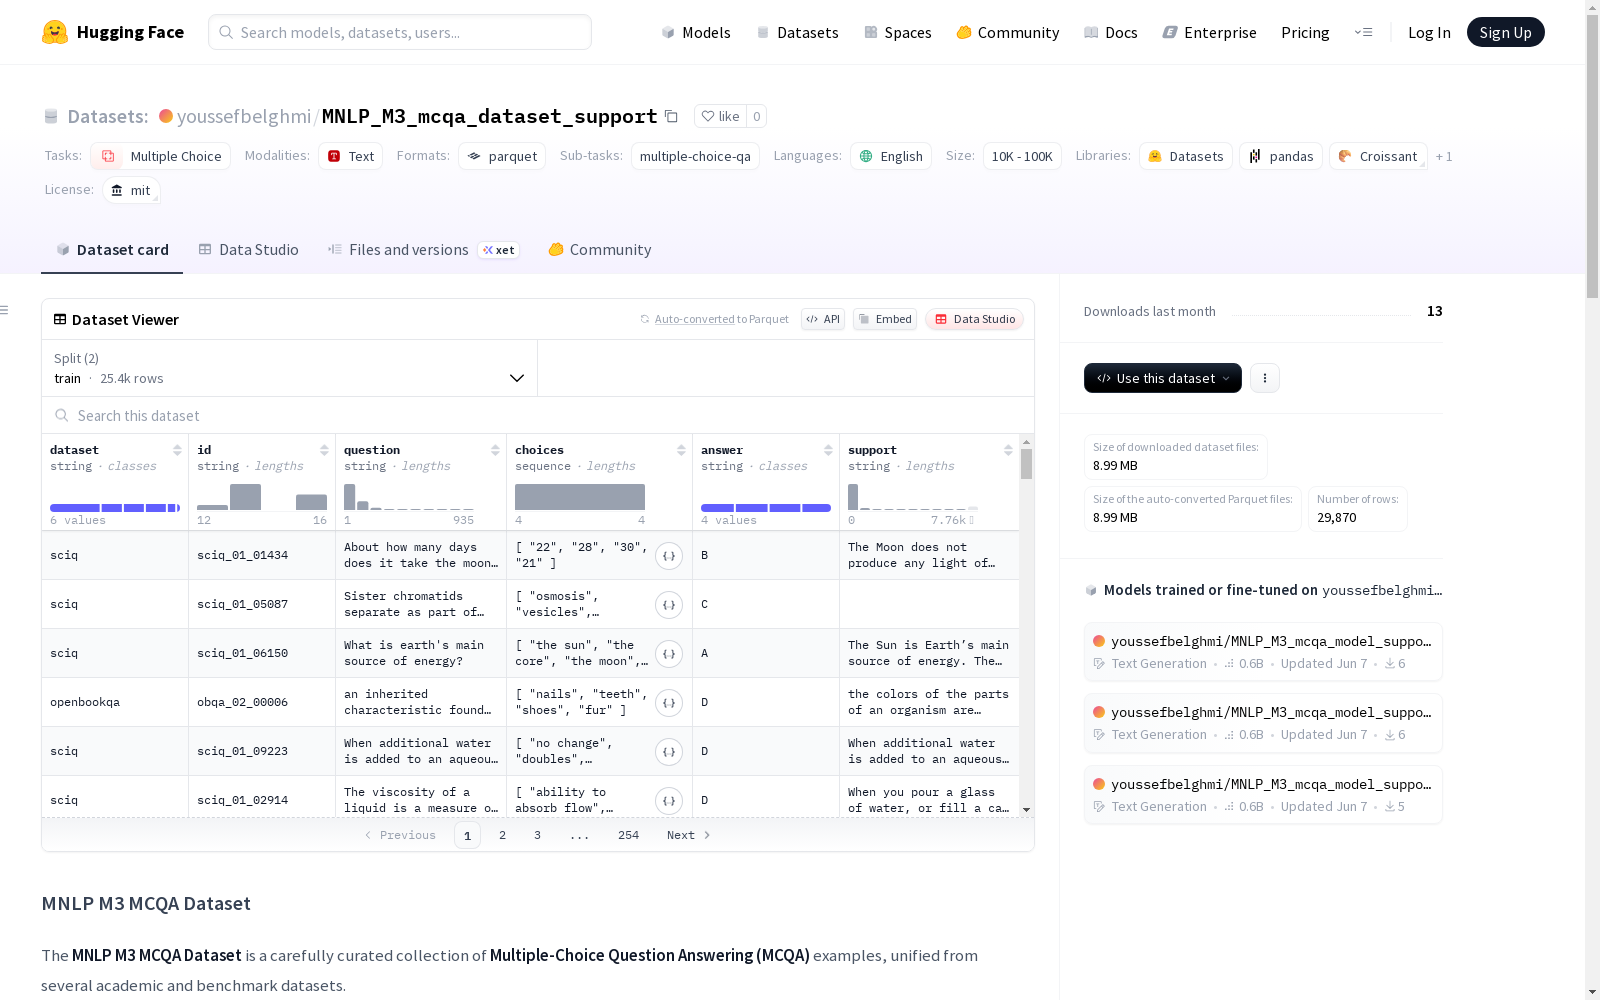Viewport: 1600px width, 1000px height.
Task: Like the dataset with the heart button
Action: tap(720, 116)
